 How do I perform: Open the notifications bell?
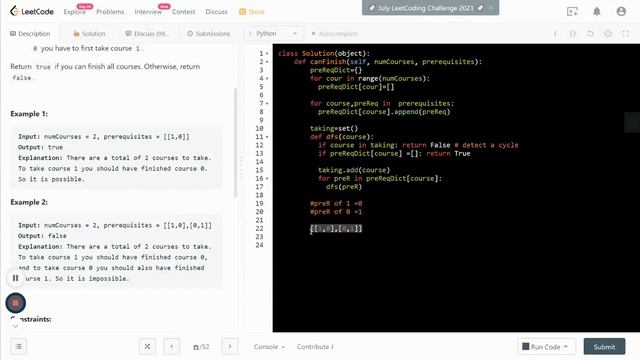[597, 11]
